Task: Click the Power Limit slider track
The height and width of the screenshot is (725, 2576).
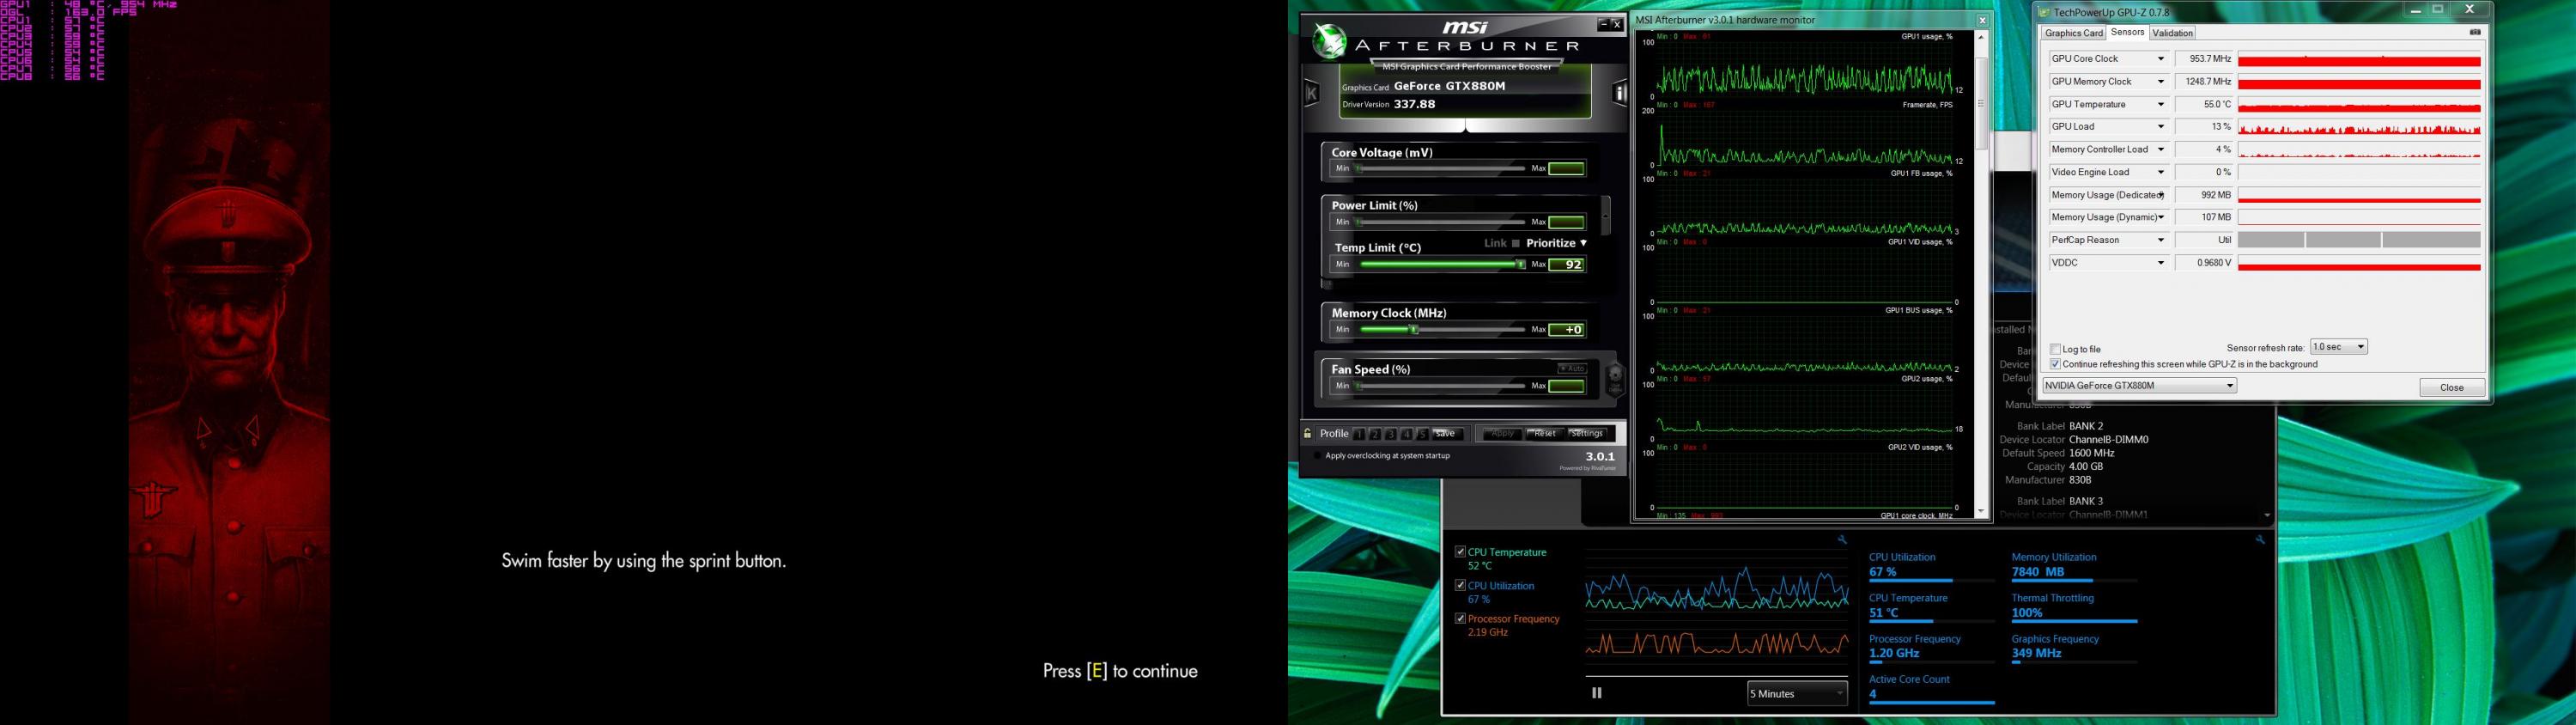Action: pos(1440,222)
